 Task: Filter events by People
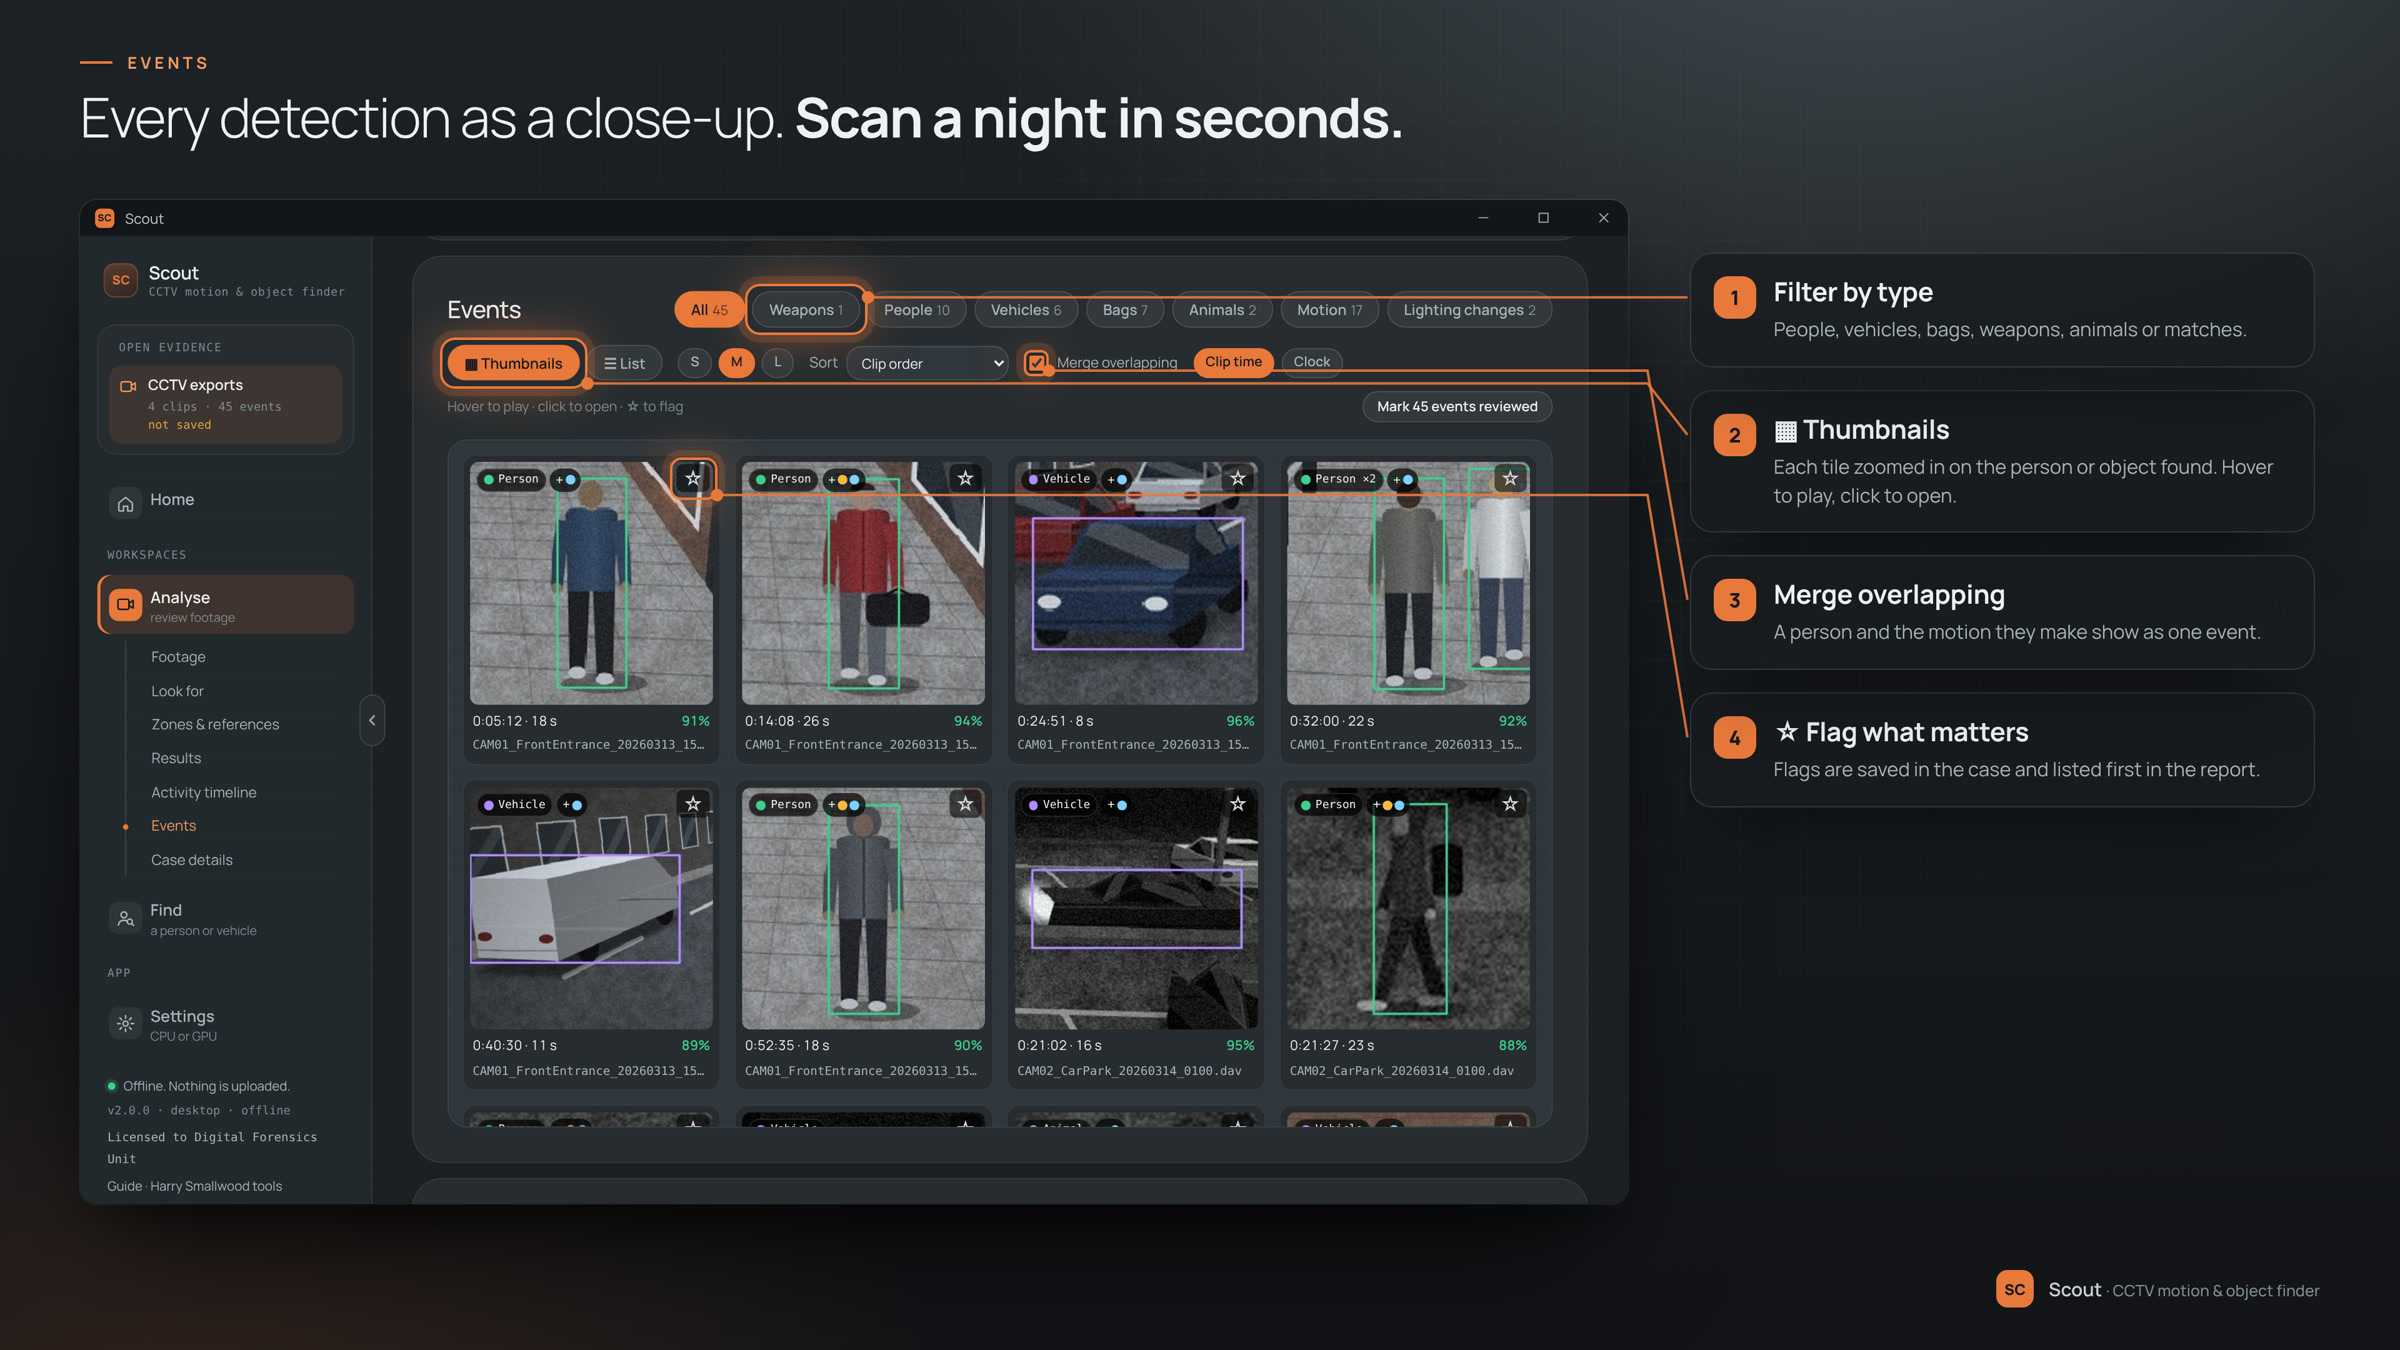click(x=916, y=310)
